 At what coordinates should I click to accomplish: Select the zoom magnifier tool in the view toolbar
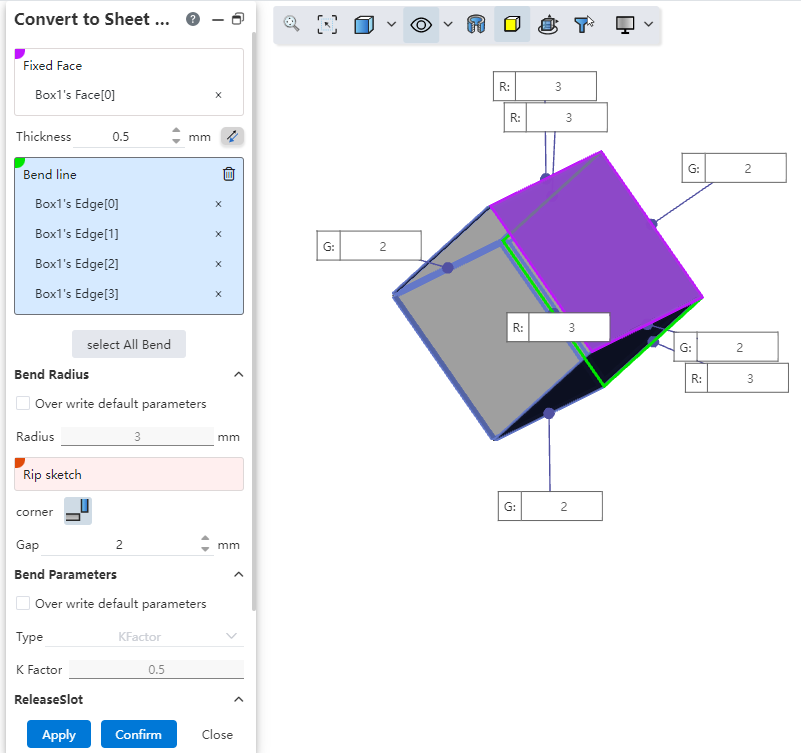292,24
